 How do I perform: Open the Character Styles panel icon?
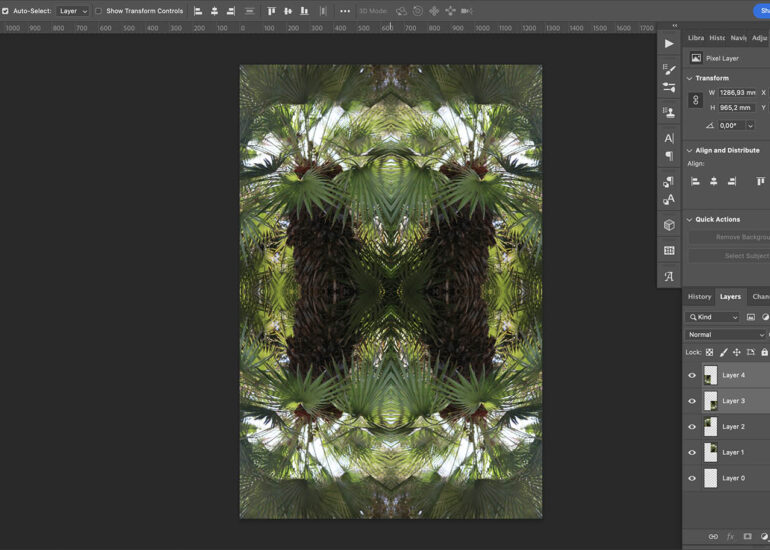tap(669, 199)
